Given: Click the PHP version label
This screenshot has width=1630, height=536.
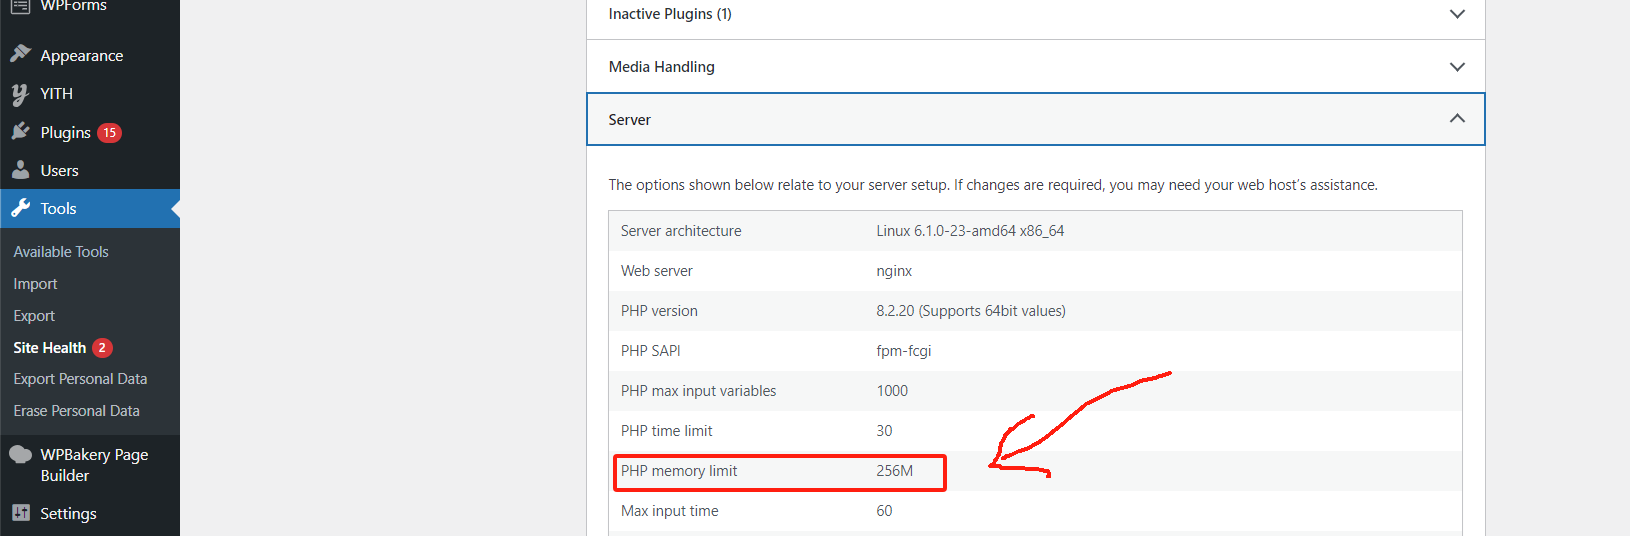Looking at the screenshot, I should coord(659,311).
